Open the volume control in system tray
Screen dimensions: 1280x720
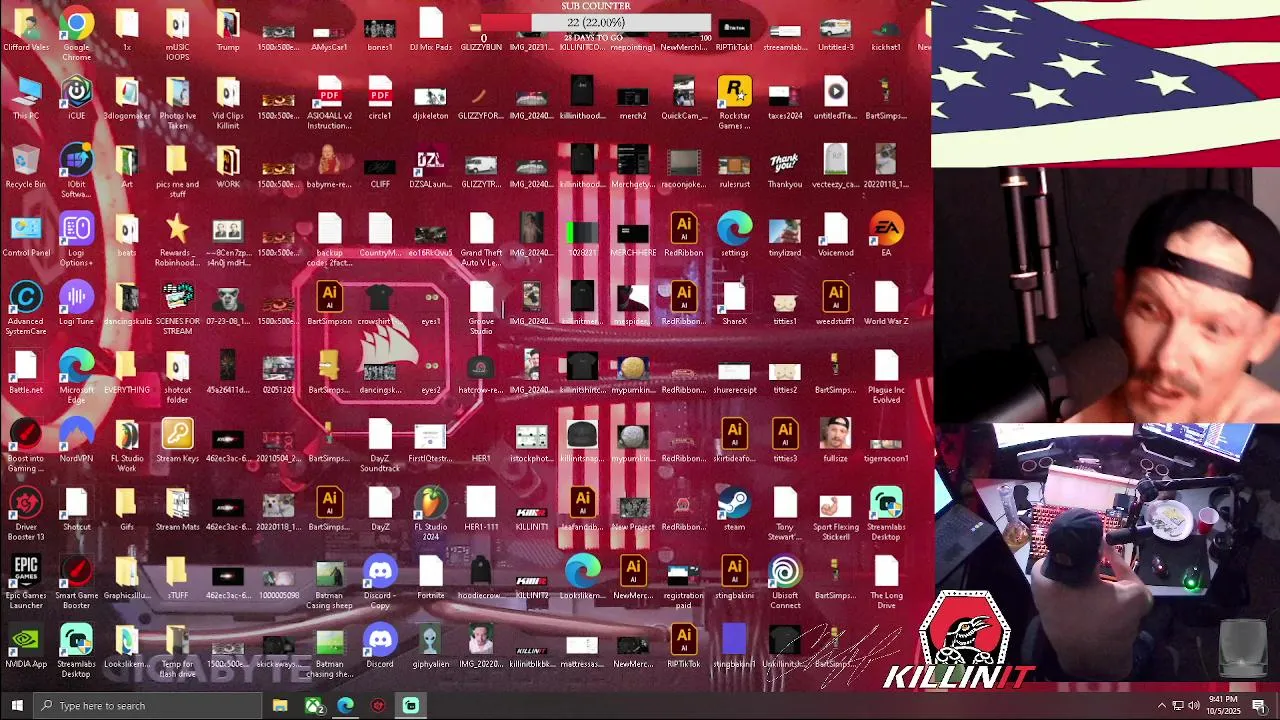tap(1194, 706)
